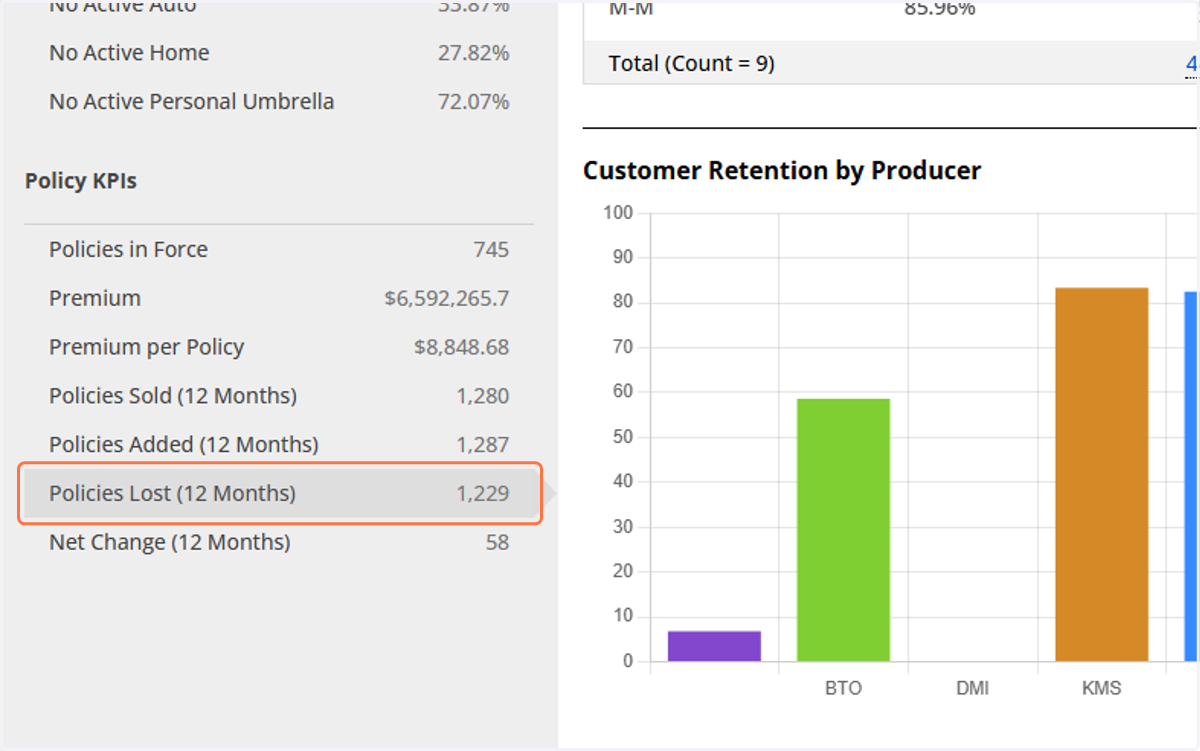
Task: Click the 72.07% Personal Umbrella value
Action: pos(473,102)
